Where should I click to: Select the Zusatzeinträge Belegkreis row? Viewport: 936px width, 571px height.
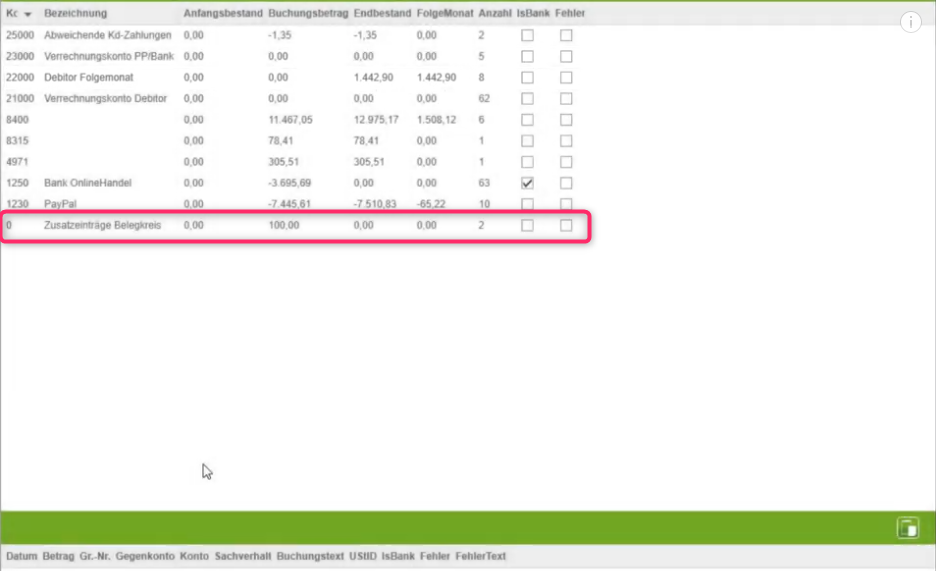click(x=102, y=226)
